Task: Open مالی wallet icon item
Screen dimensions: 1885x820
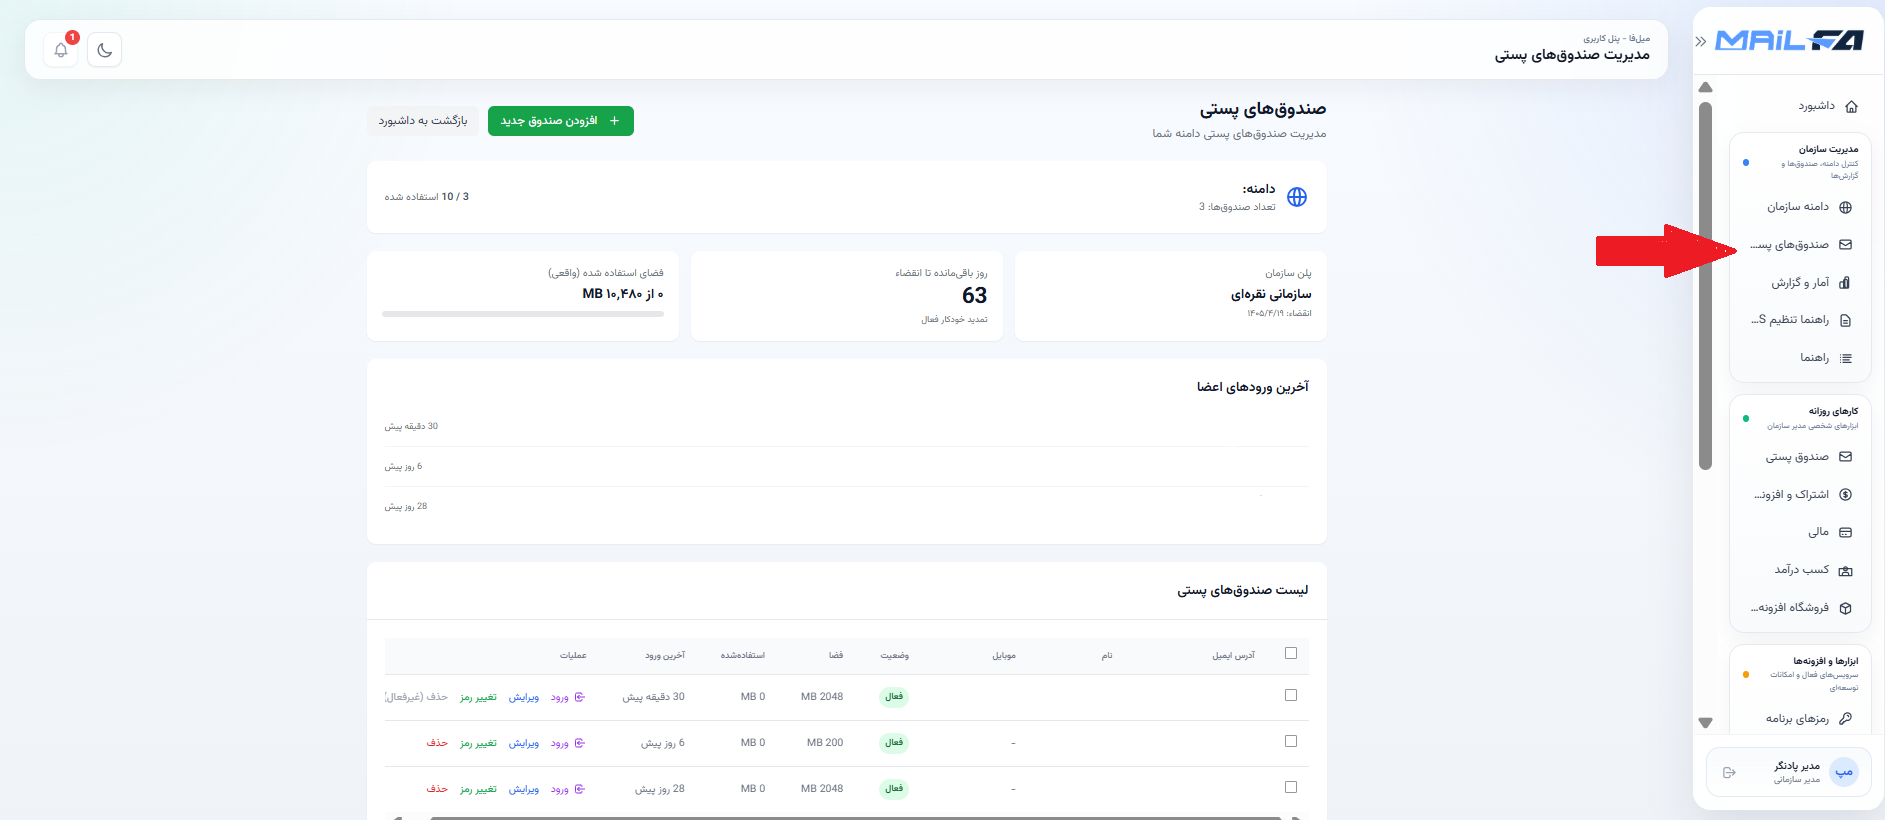Action: point(1846,532)
